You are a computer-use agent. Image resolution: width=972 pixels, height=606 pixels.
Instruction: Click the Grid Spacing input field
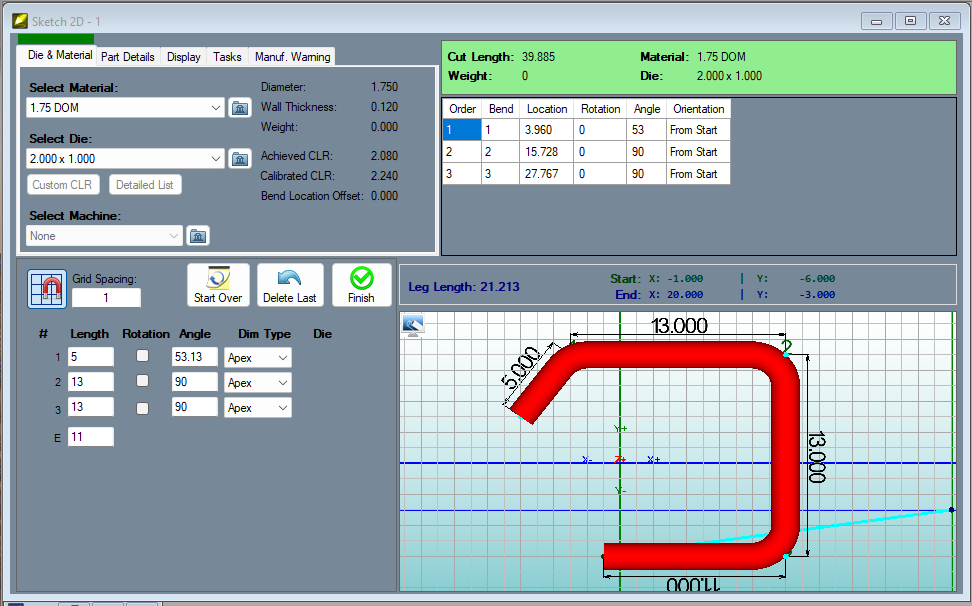[x=106, y=297]
